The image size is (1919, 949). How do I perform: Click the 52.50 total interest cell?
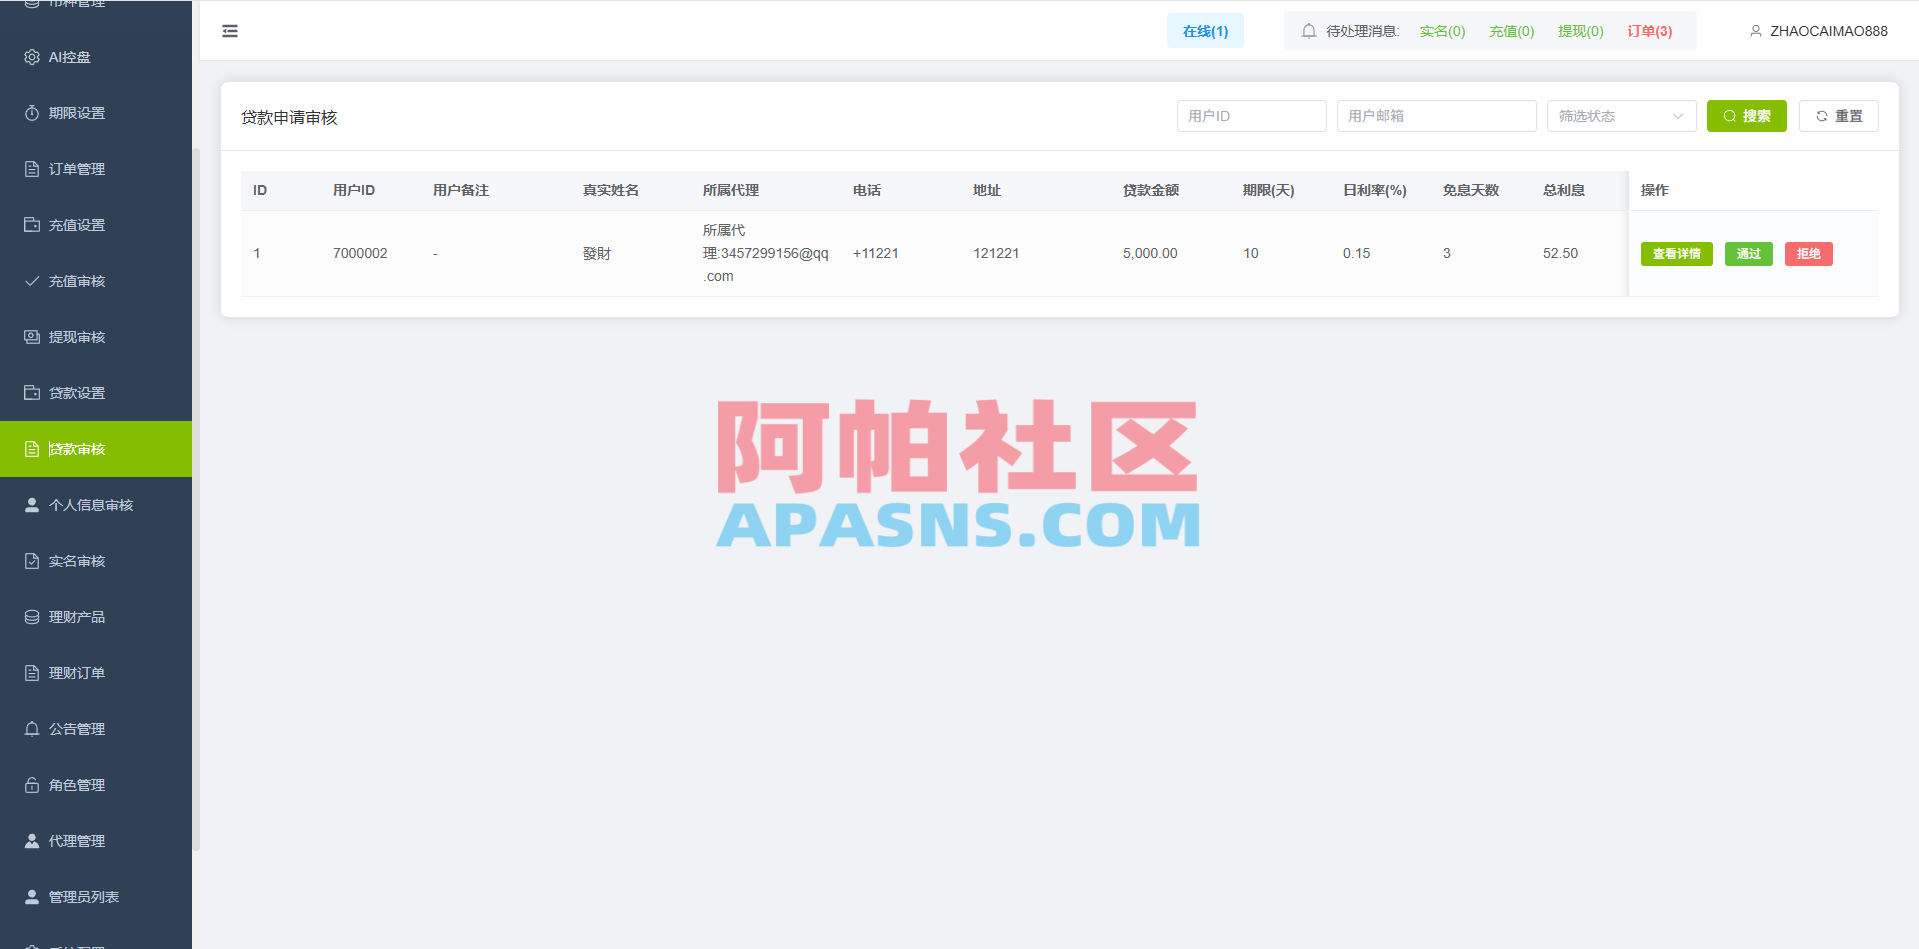[1560, 254]
